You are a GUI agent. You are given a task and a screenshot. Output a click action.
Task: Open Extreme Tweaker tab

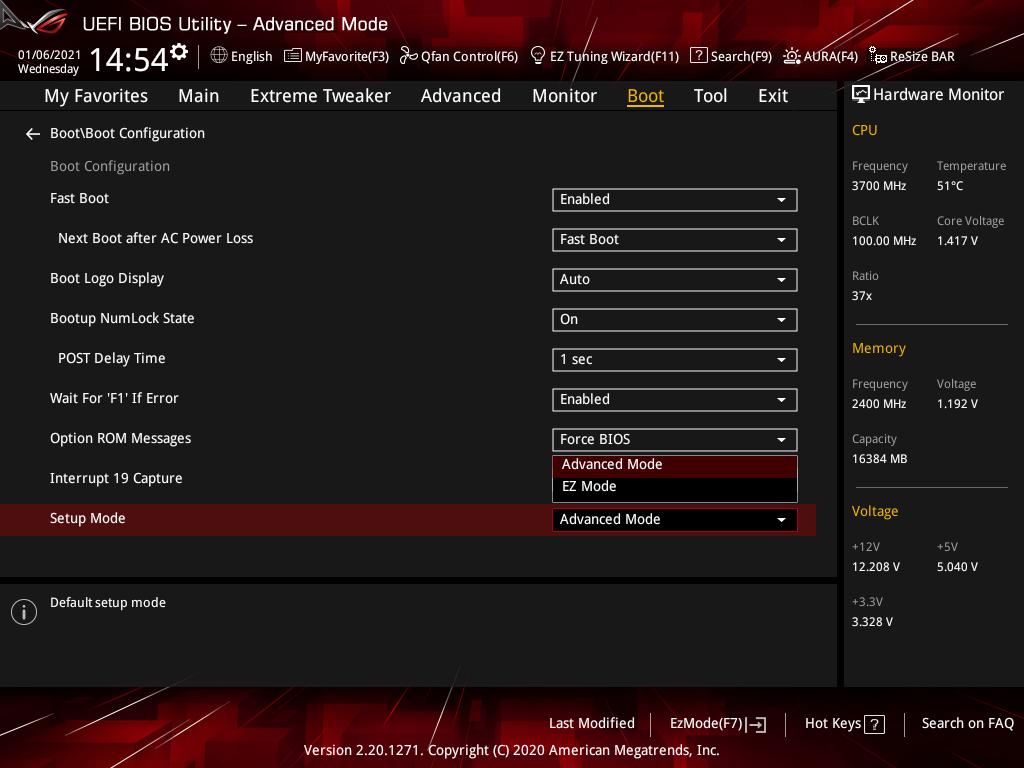320,96
